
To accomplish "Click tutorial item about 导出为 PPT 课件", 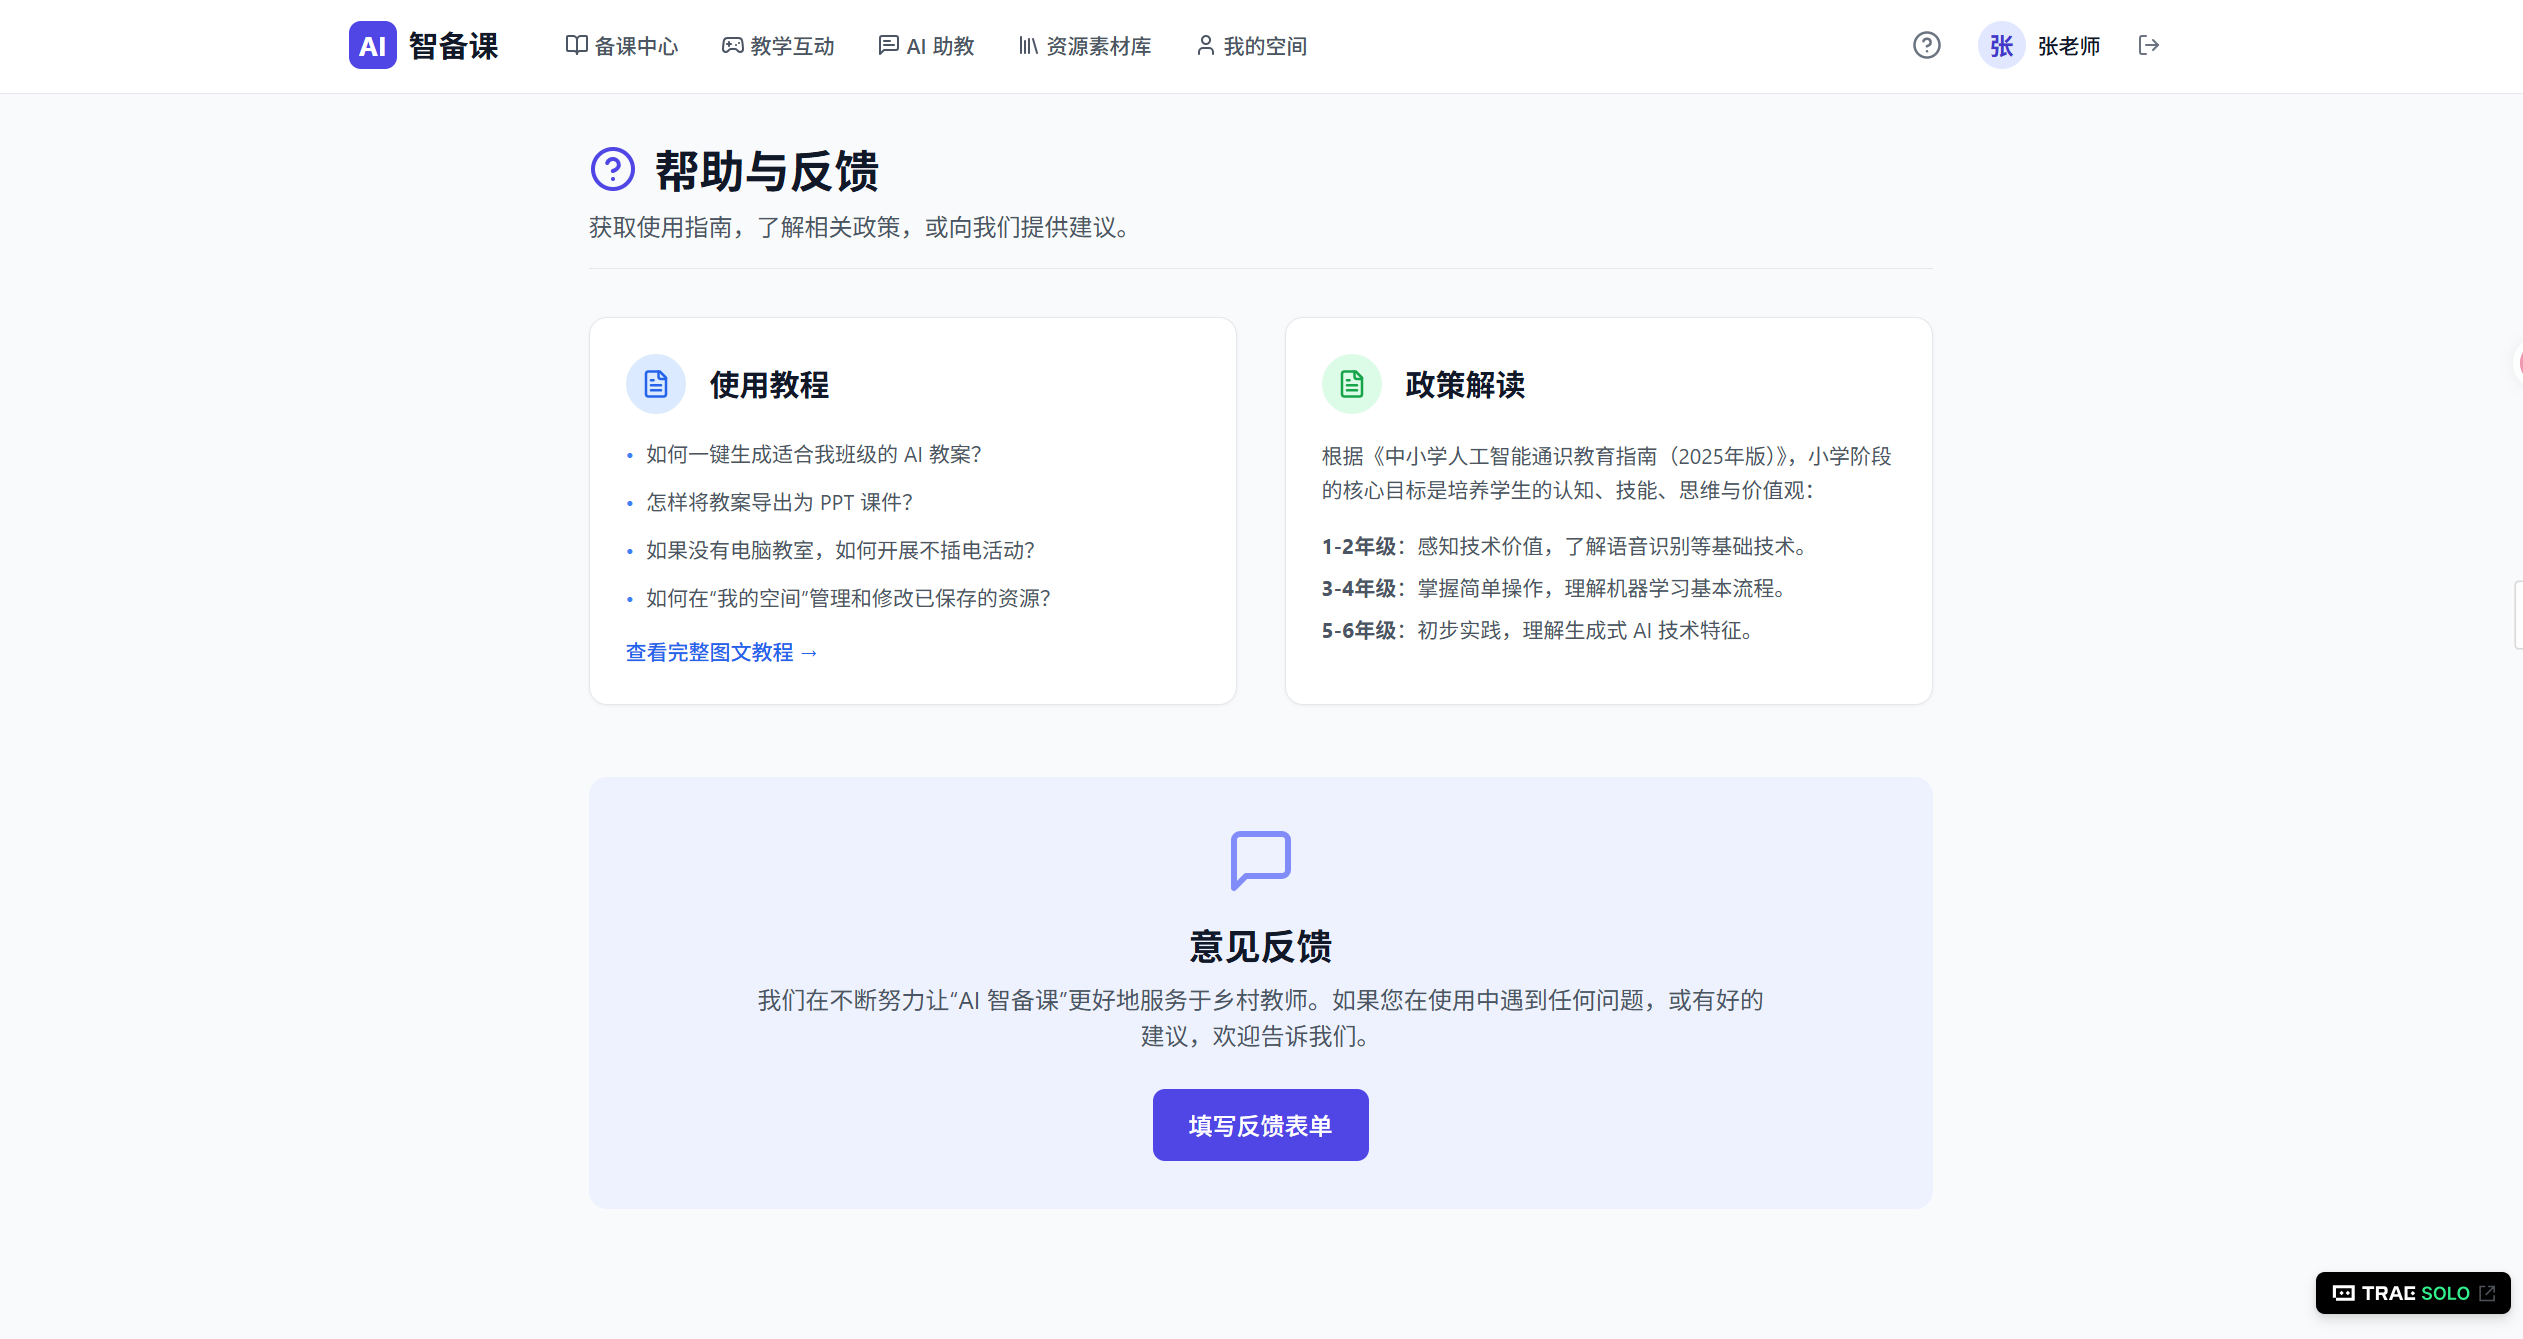I will 779,503.
